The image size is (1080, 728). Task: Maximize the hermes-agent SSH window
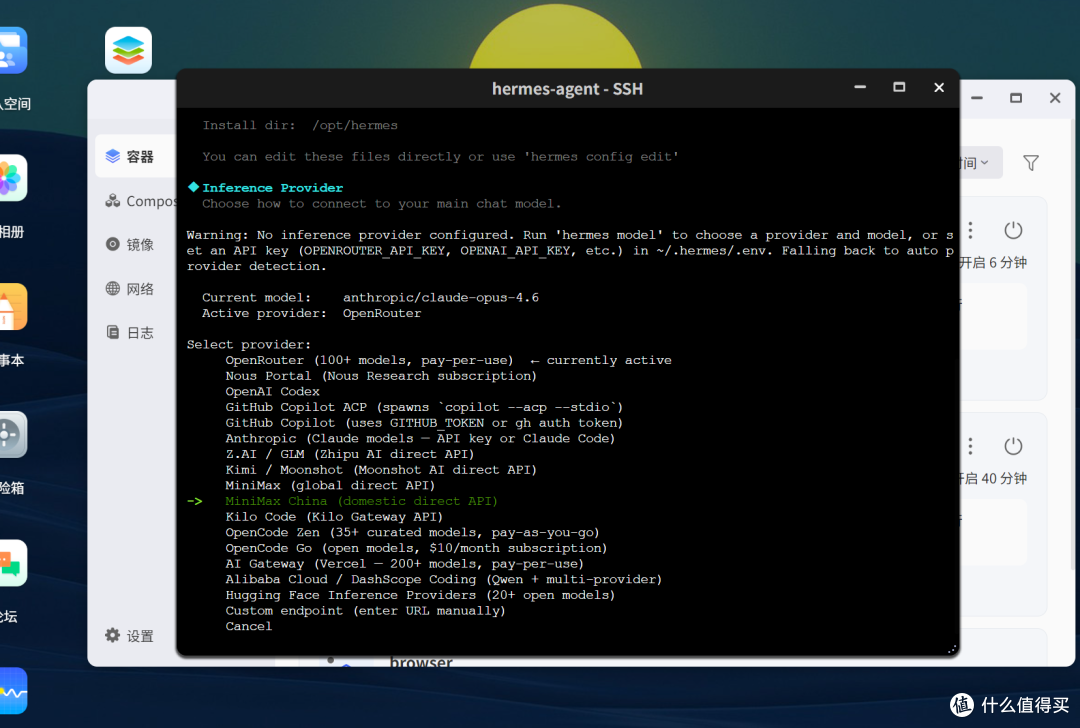(899, 87)
